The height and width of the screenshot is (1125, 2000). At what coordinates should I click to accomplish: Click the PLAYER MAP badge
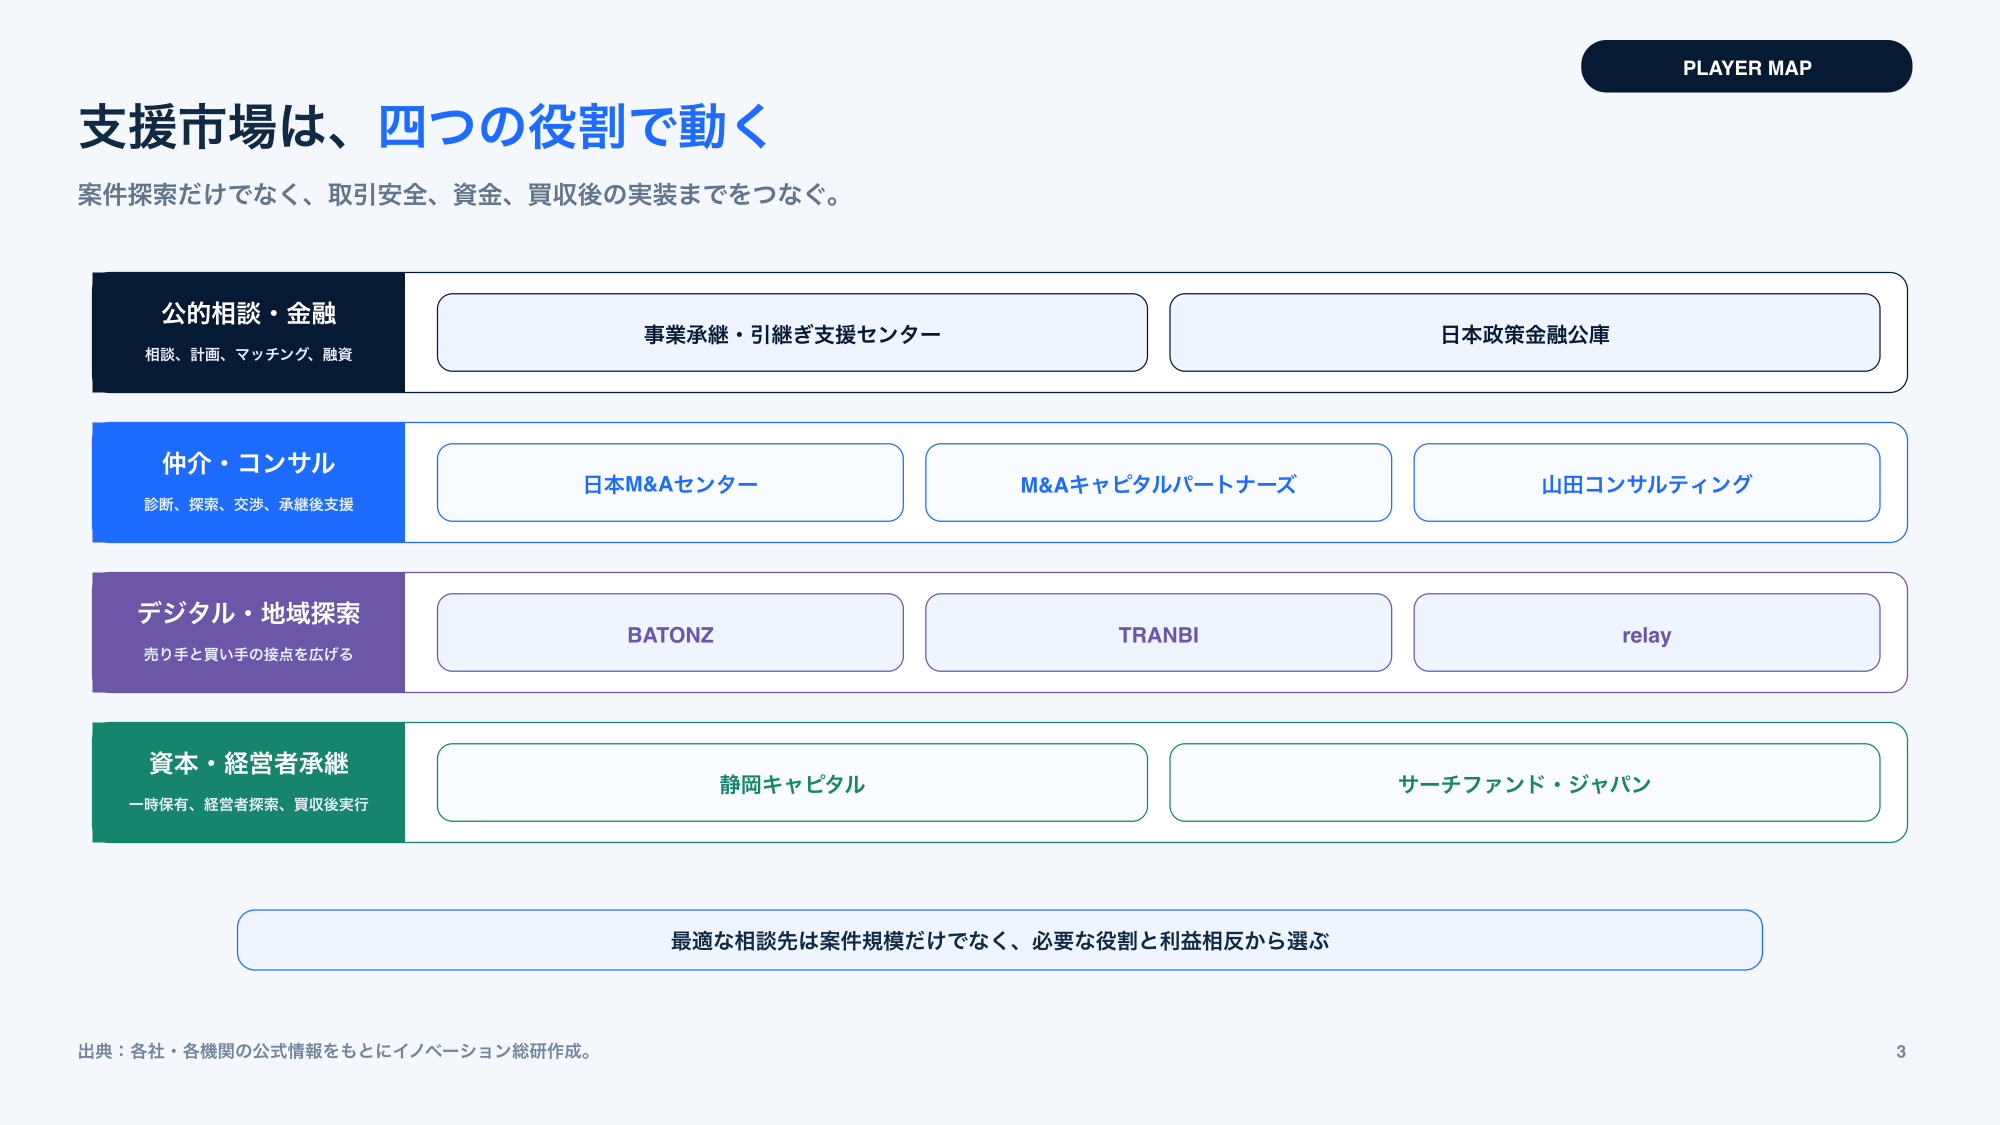[x=1746, y=67]
